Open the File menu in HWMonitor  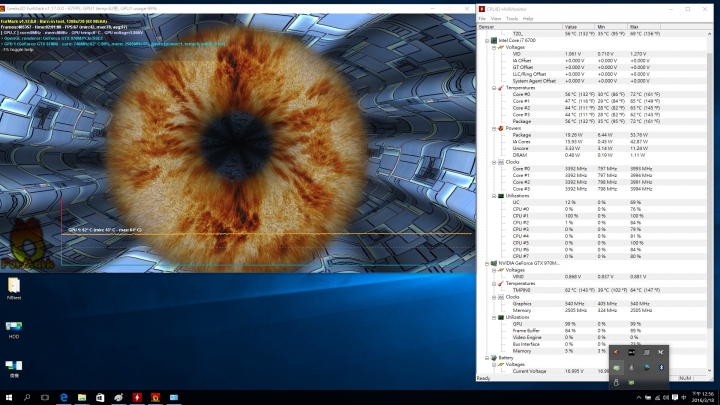click(482, 18)
